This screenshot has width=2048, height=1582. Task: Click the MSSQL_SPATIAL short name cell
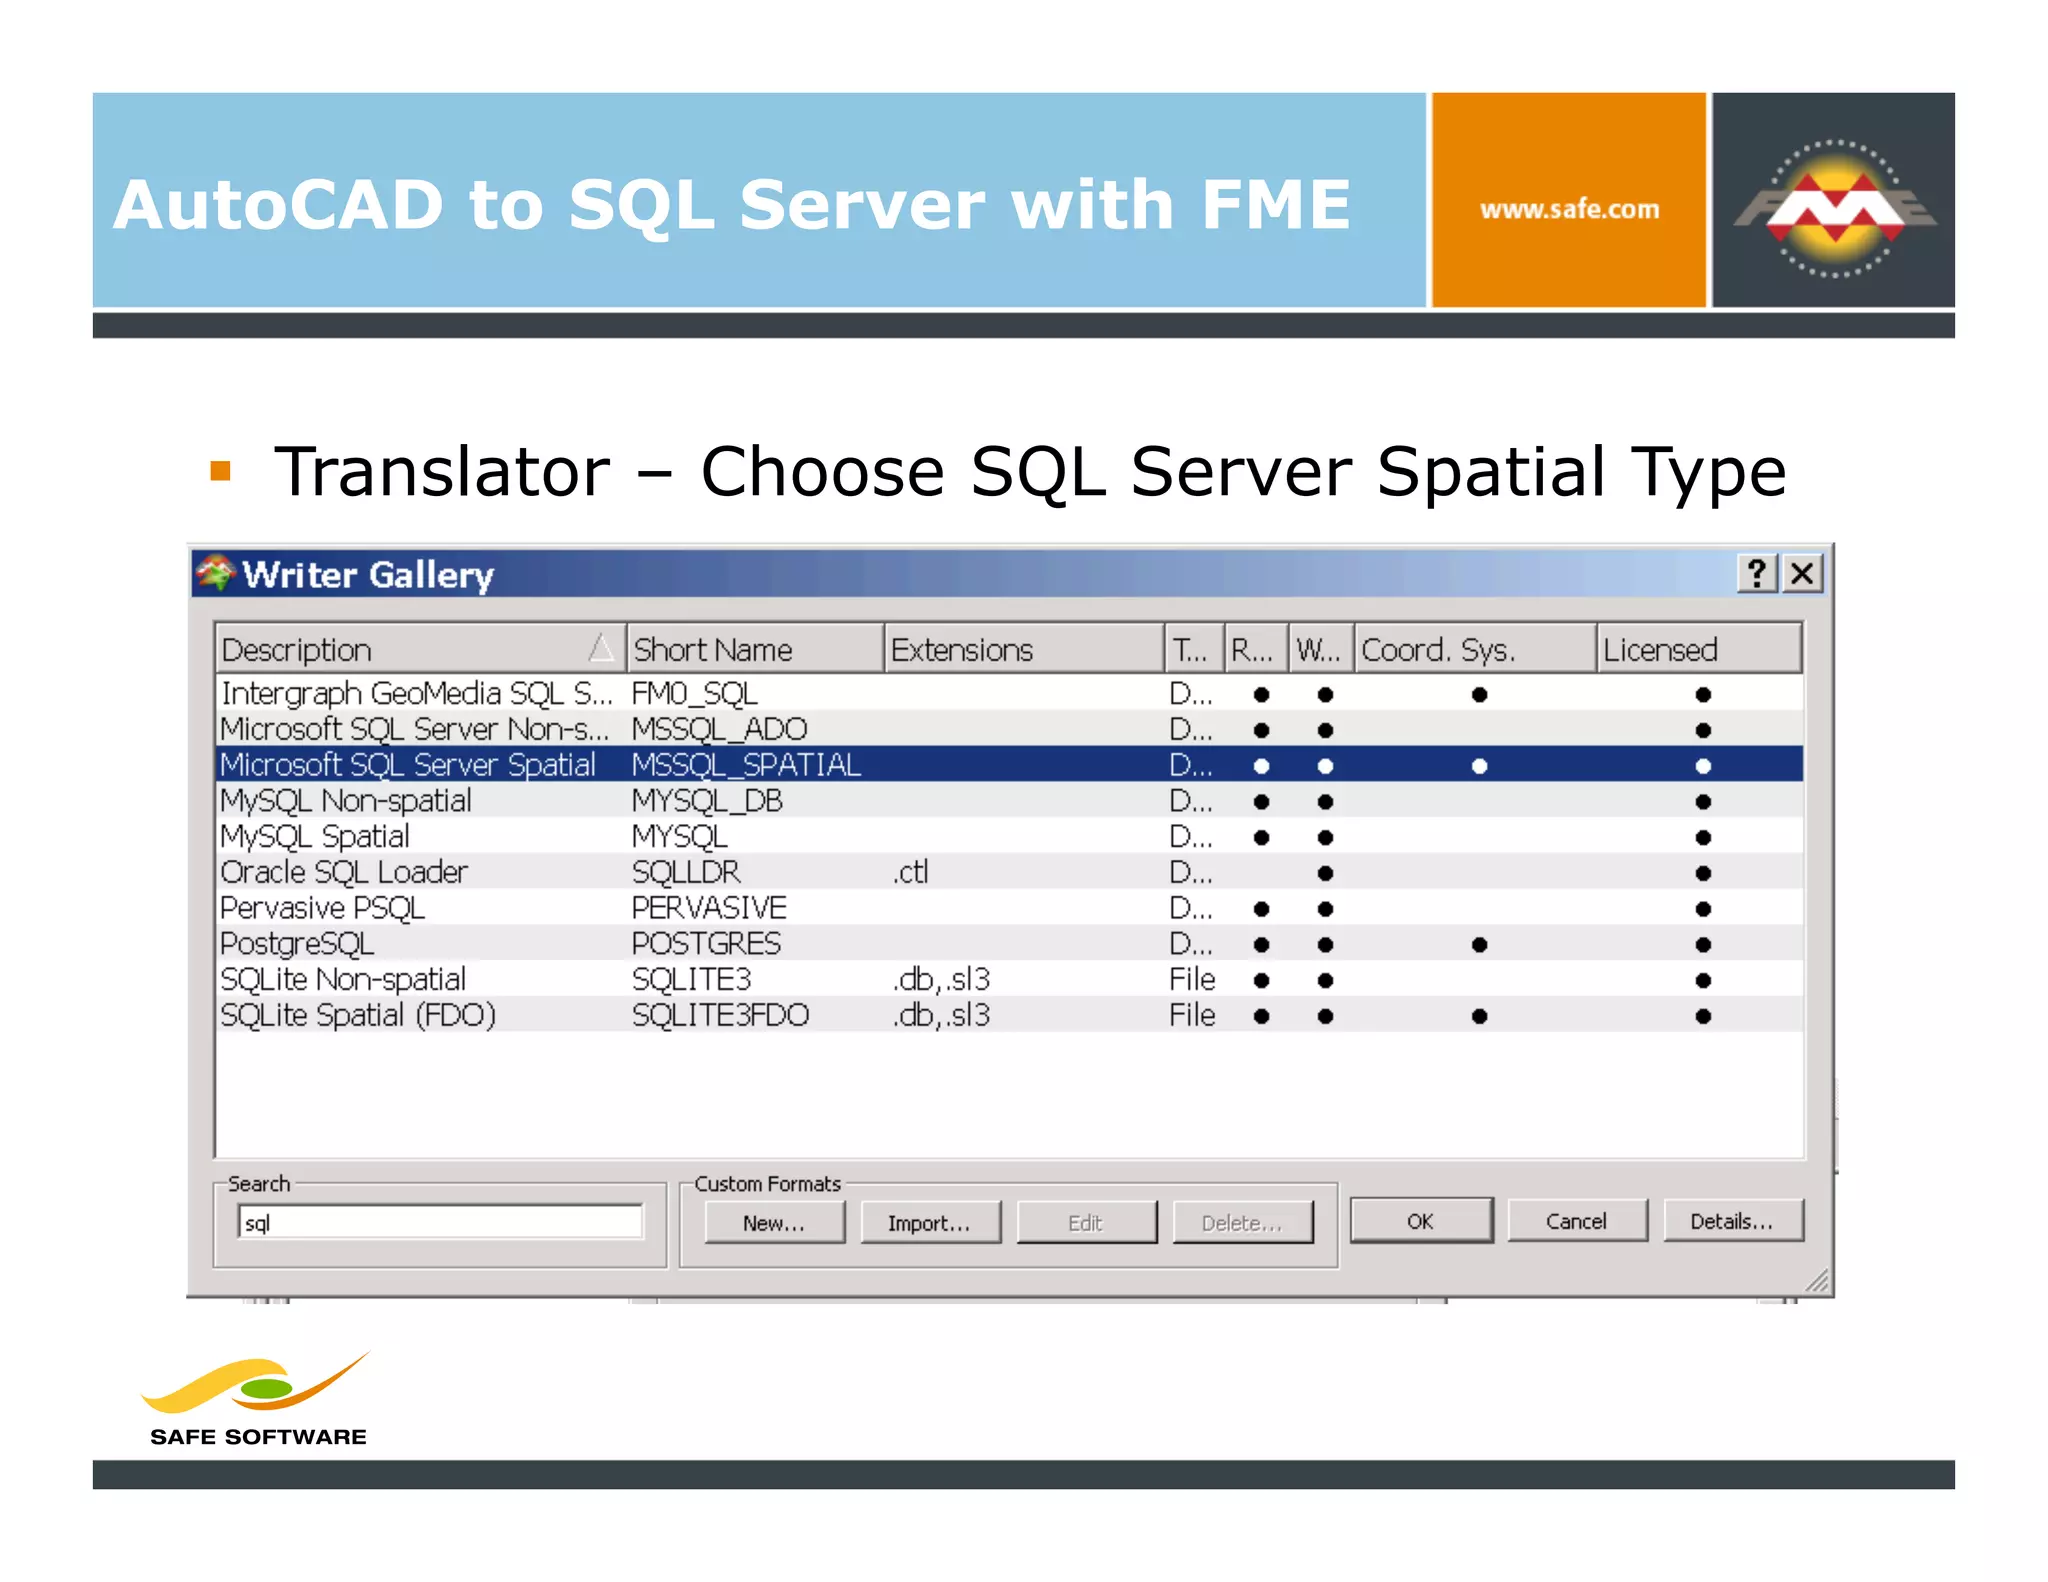(746, 765)
